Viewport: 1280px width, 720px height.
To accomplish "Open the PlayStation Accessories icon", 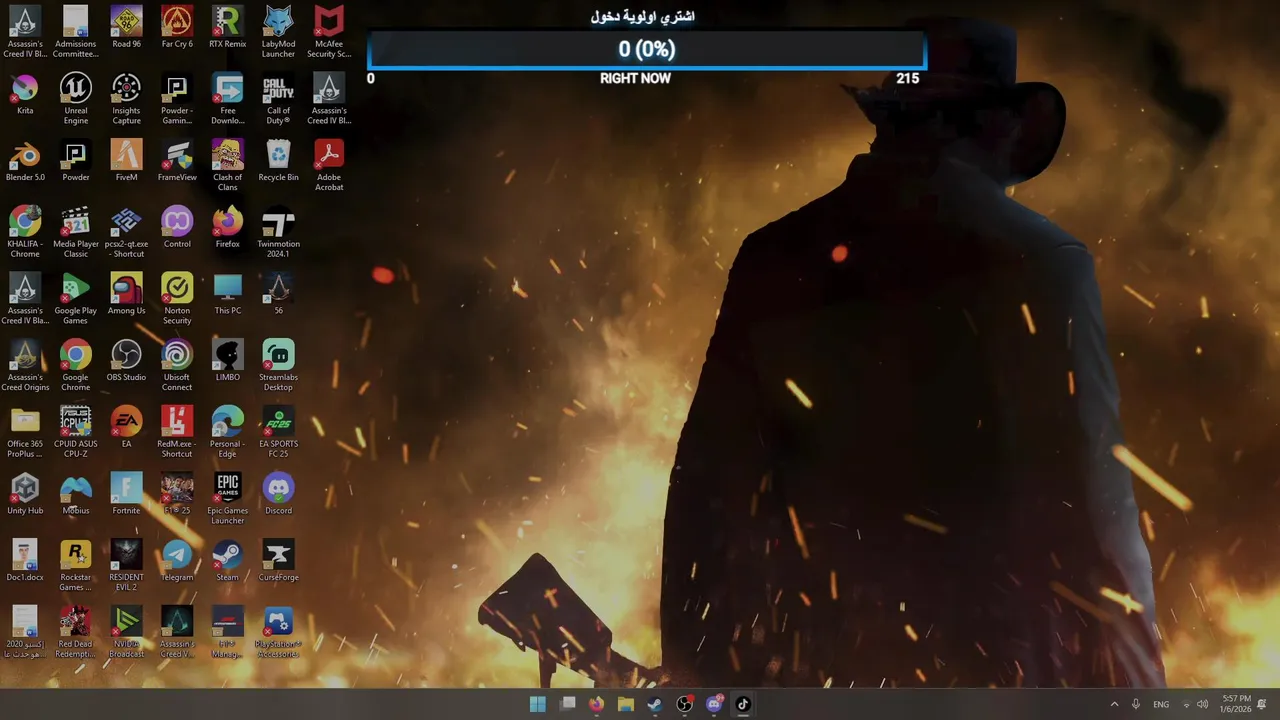I will 278,633.
